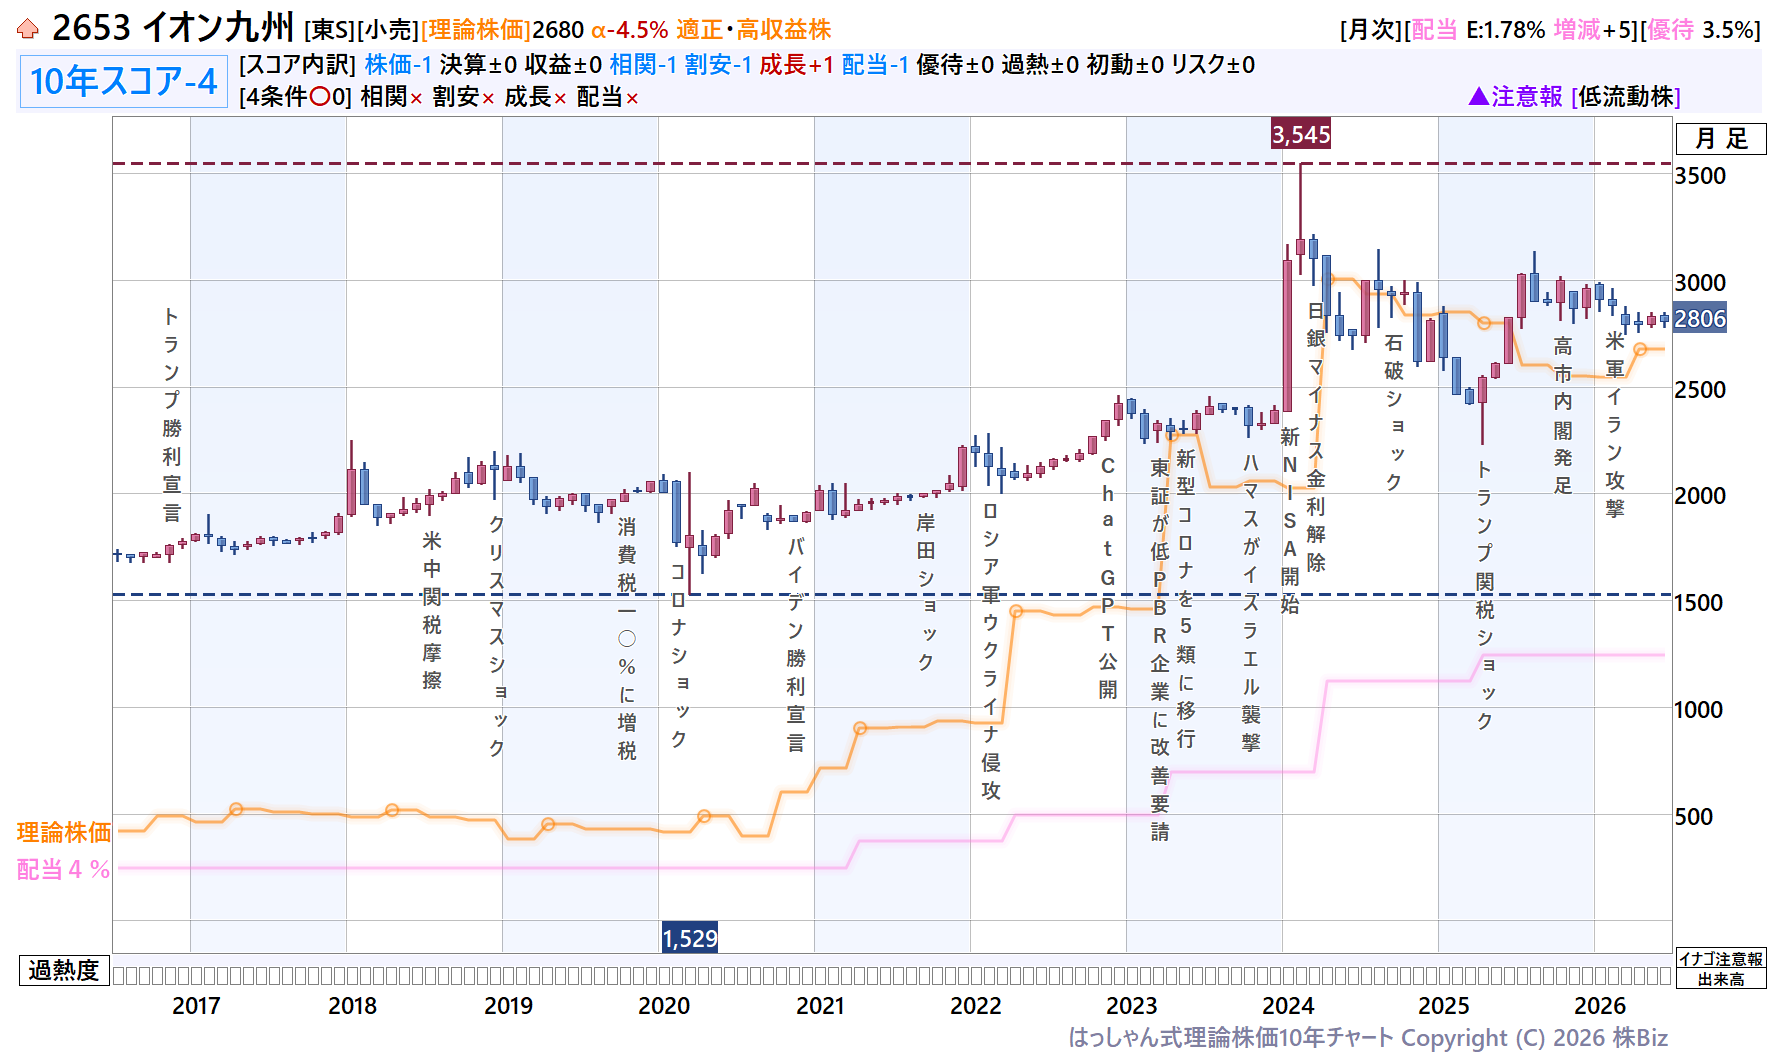Select the stock title 2653 イオン九州

tap(173, 28)
